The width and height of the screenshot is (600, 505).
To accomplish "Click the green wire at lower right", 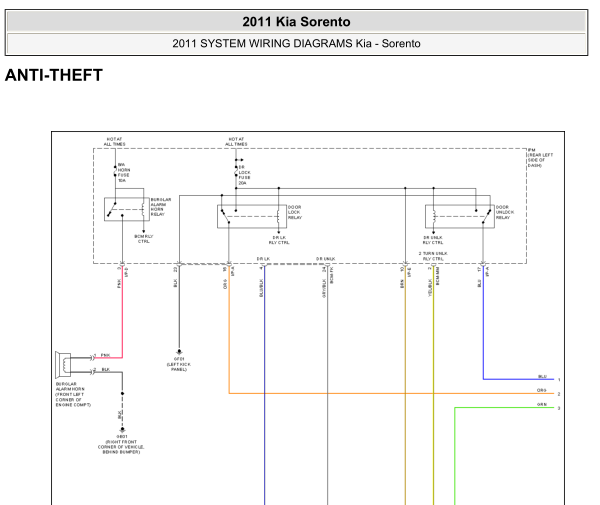I will (x=455, y=455).
